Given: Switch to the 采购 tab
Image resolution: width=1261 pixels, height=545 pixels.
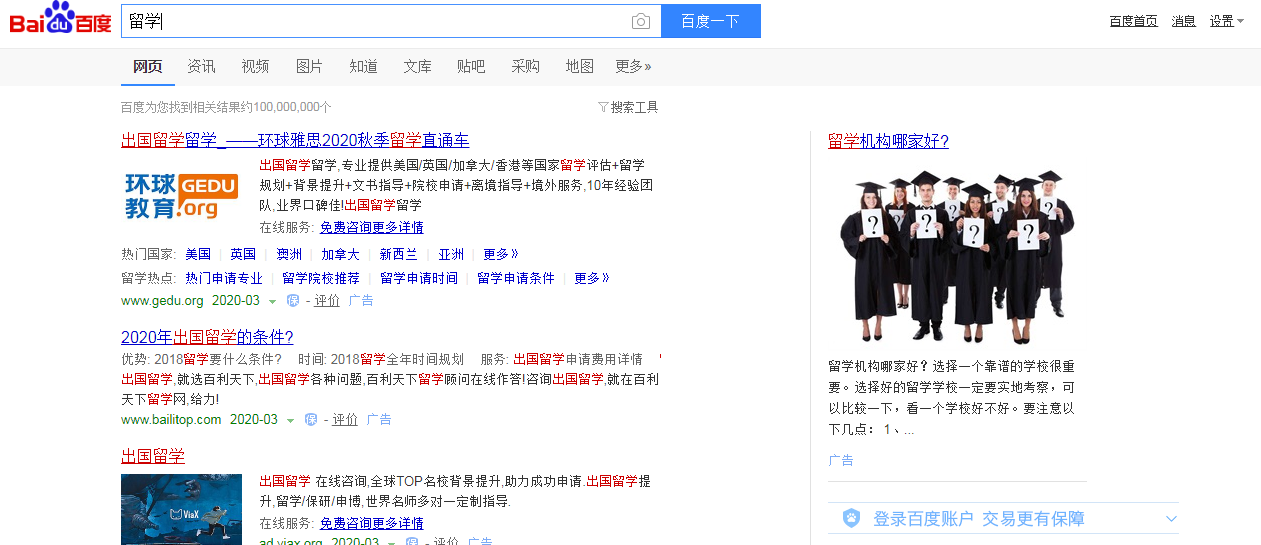Looking at the screenshot, I should (525, 66).
